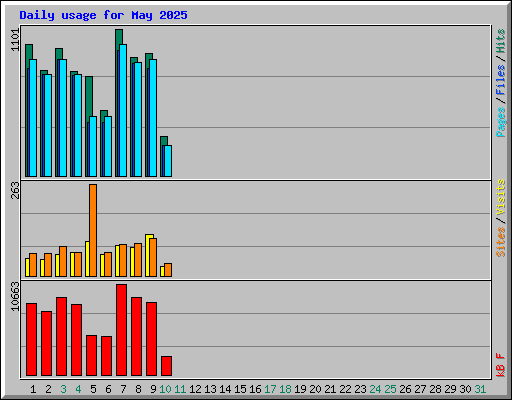Click the 10663 KB axis value
This screenshot has height=400, width=512.
[15, 296]
